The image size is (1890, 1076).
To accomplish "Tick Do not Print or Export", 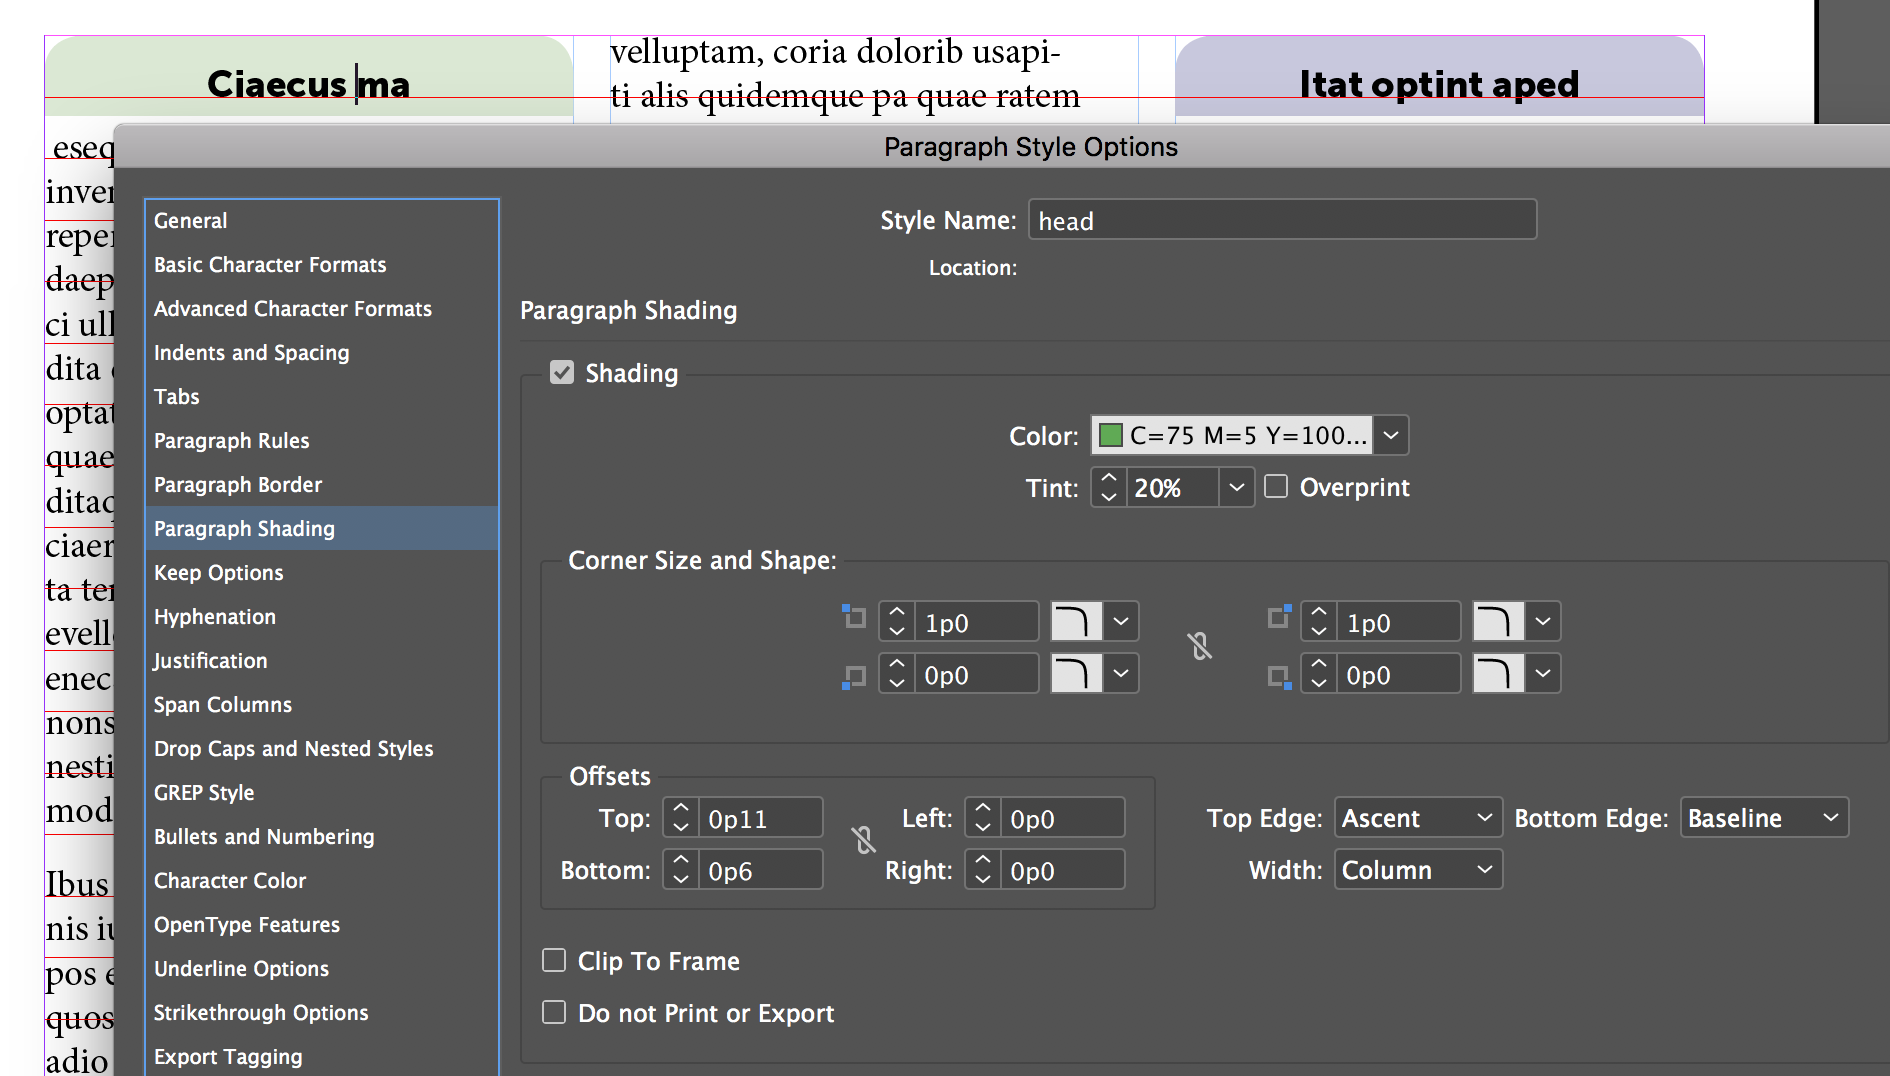I will click(x=554, y=1013).
